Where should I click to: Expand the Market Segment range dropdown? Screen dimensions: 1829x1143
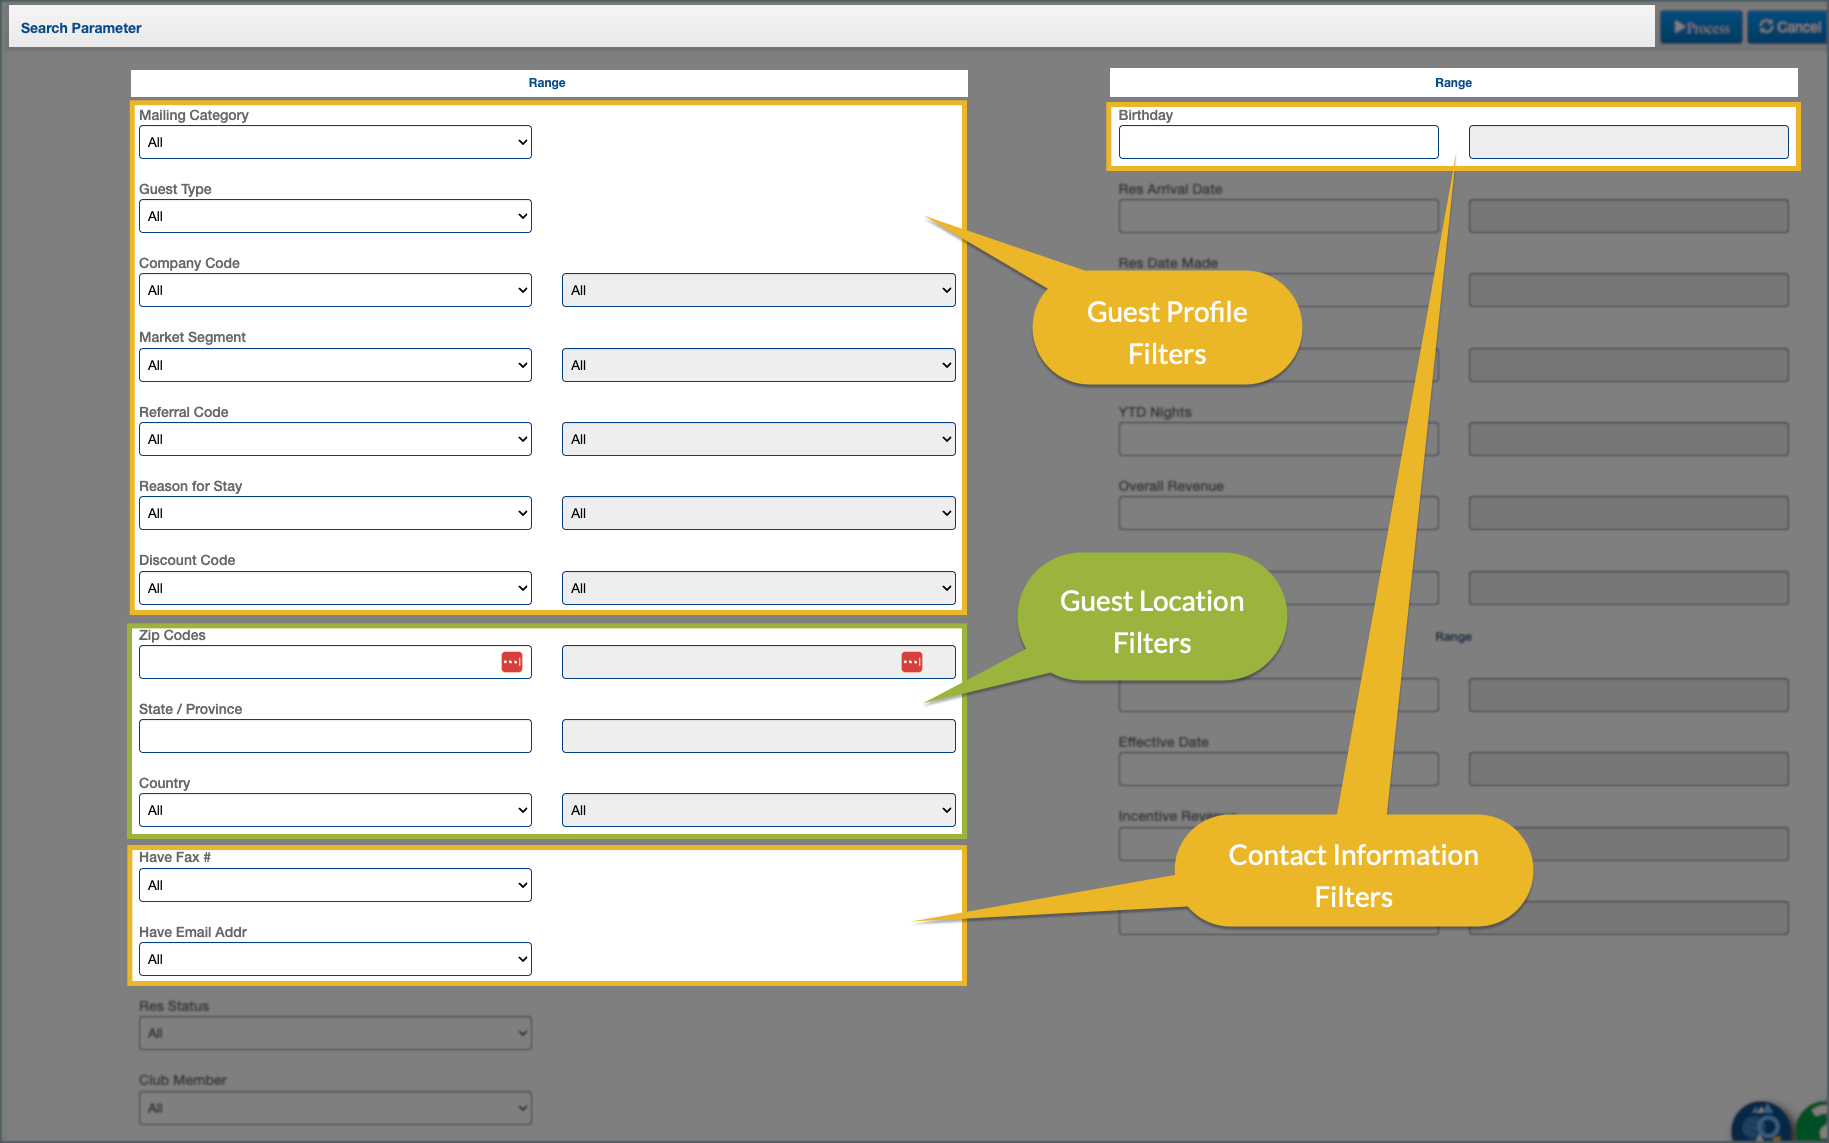click(758, 365)
